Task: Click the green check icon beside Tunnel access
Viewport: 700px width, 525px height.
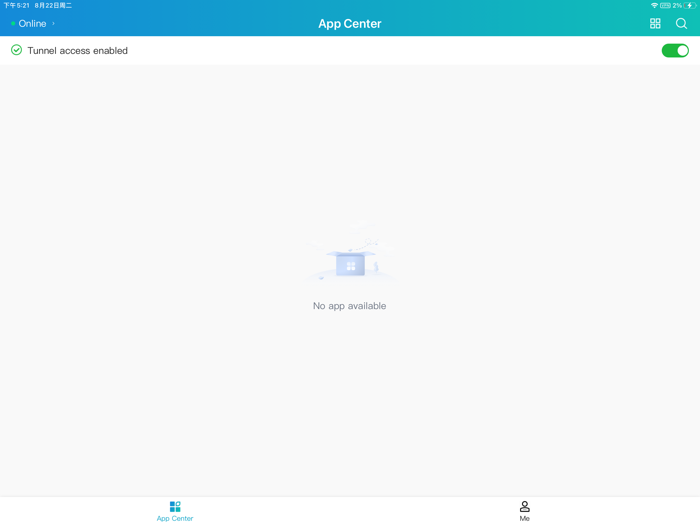Action: (x=17, y=50)
